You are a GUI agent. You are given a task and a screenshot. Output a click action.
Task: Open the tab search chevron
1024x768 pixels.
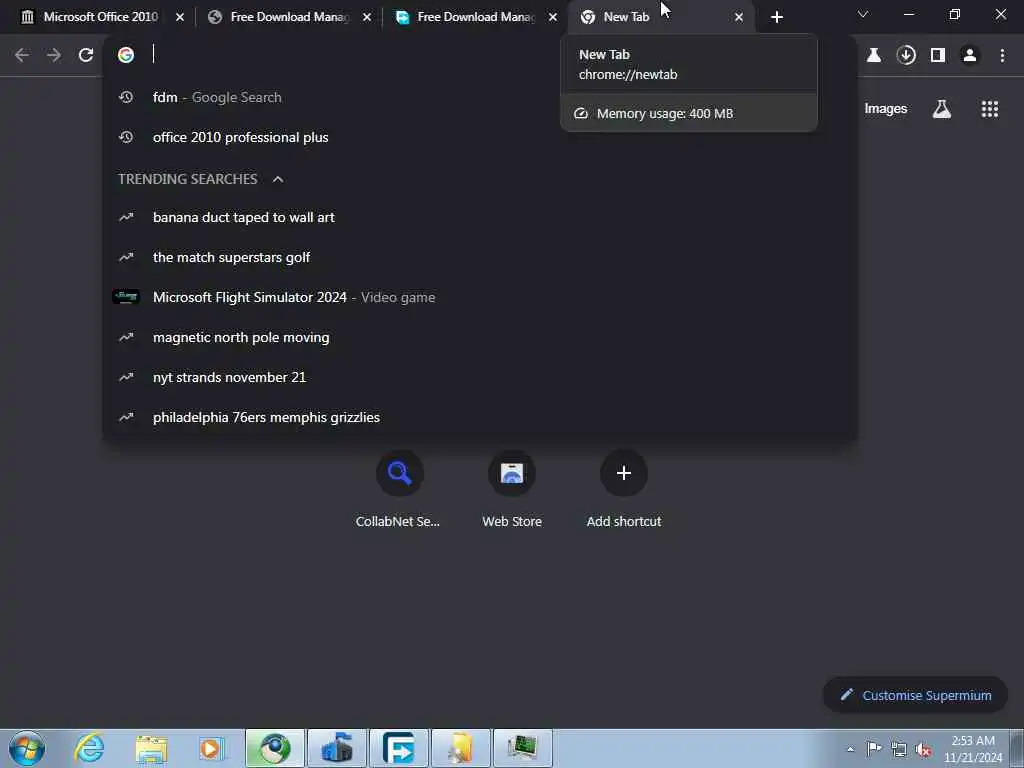[863, 14]
